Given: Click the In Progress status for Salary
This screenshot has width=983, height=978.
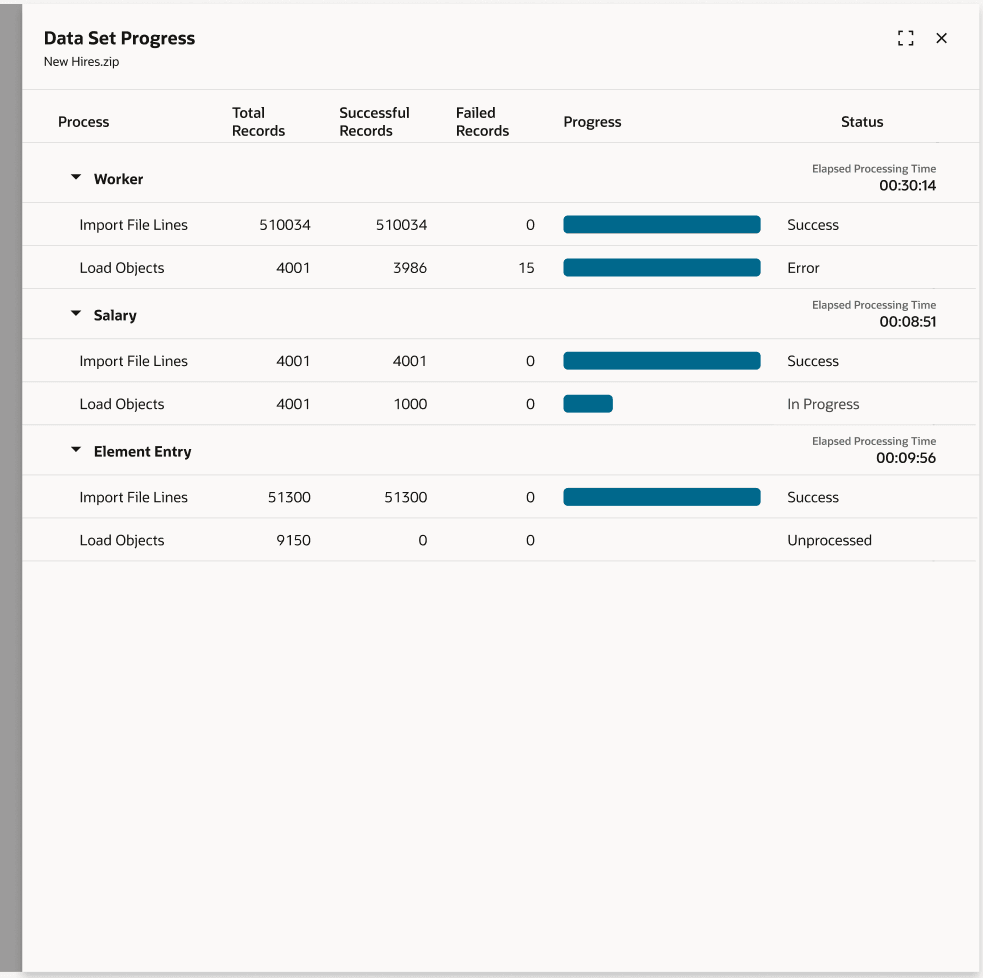Looking at the screenshot, I should [823, 404].
